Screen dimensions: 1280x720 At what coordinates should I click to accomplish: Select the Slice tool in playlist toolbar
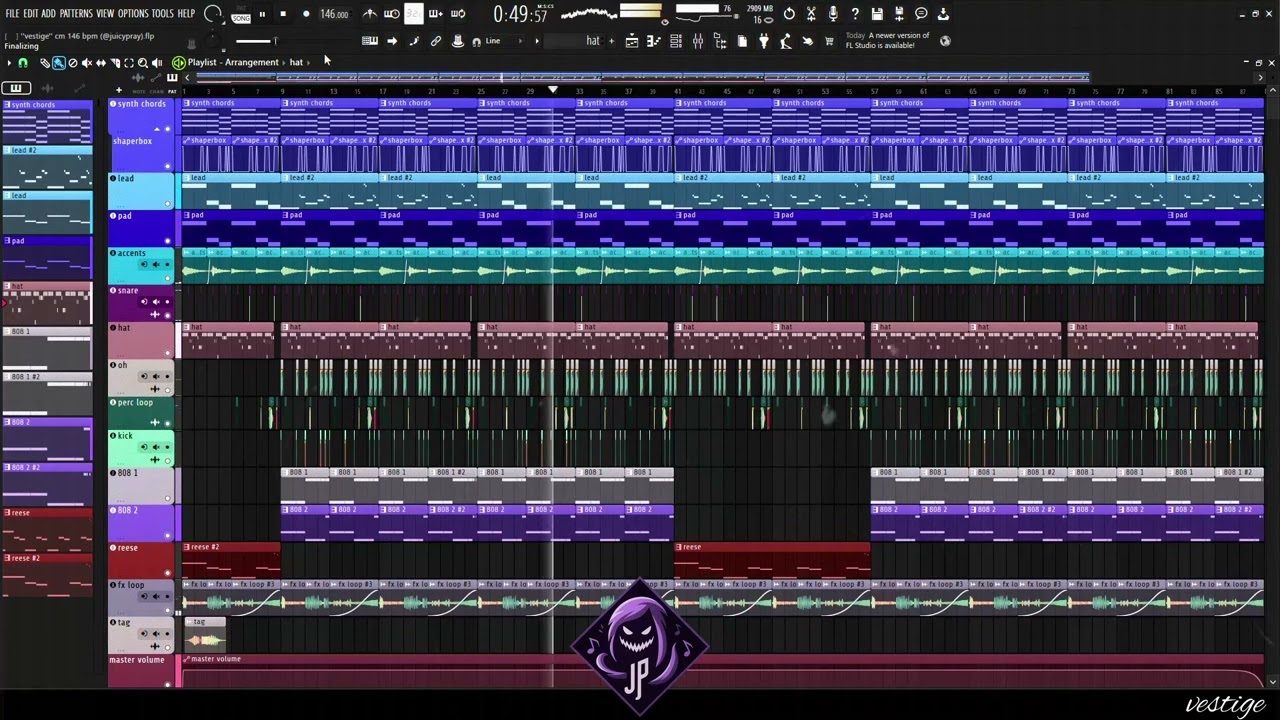click(115, 62)
